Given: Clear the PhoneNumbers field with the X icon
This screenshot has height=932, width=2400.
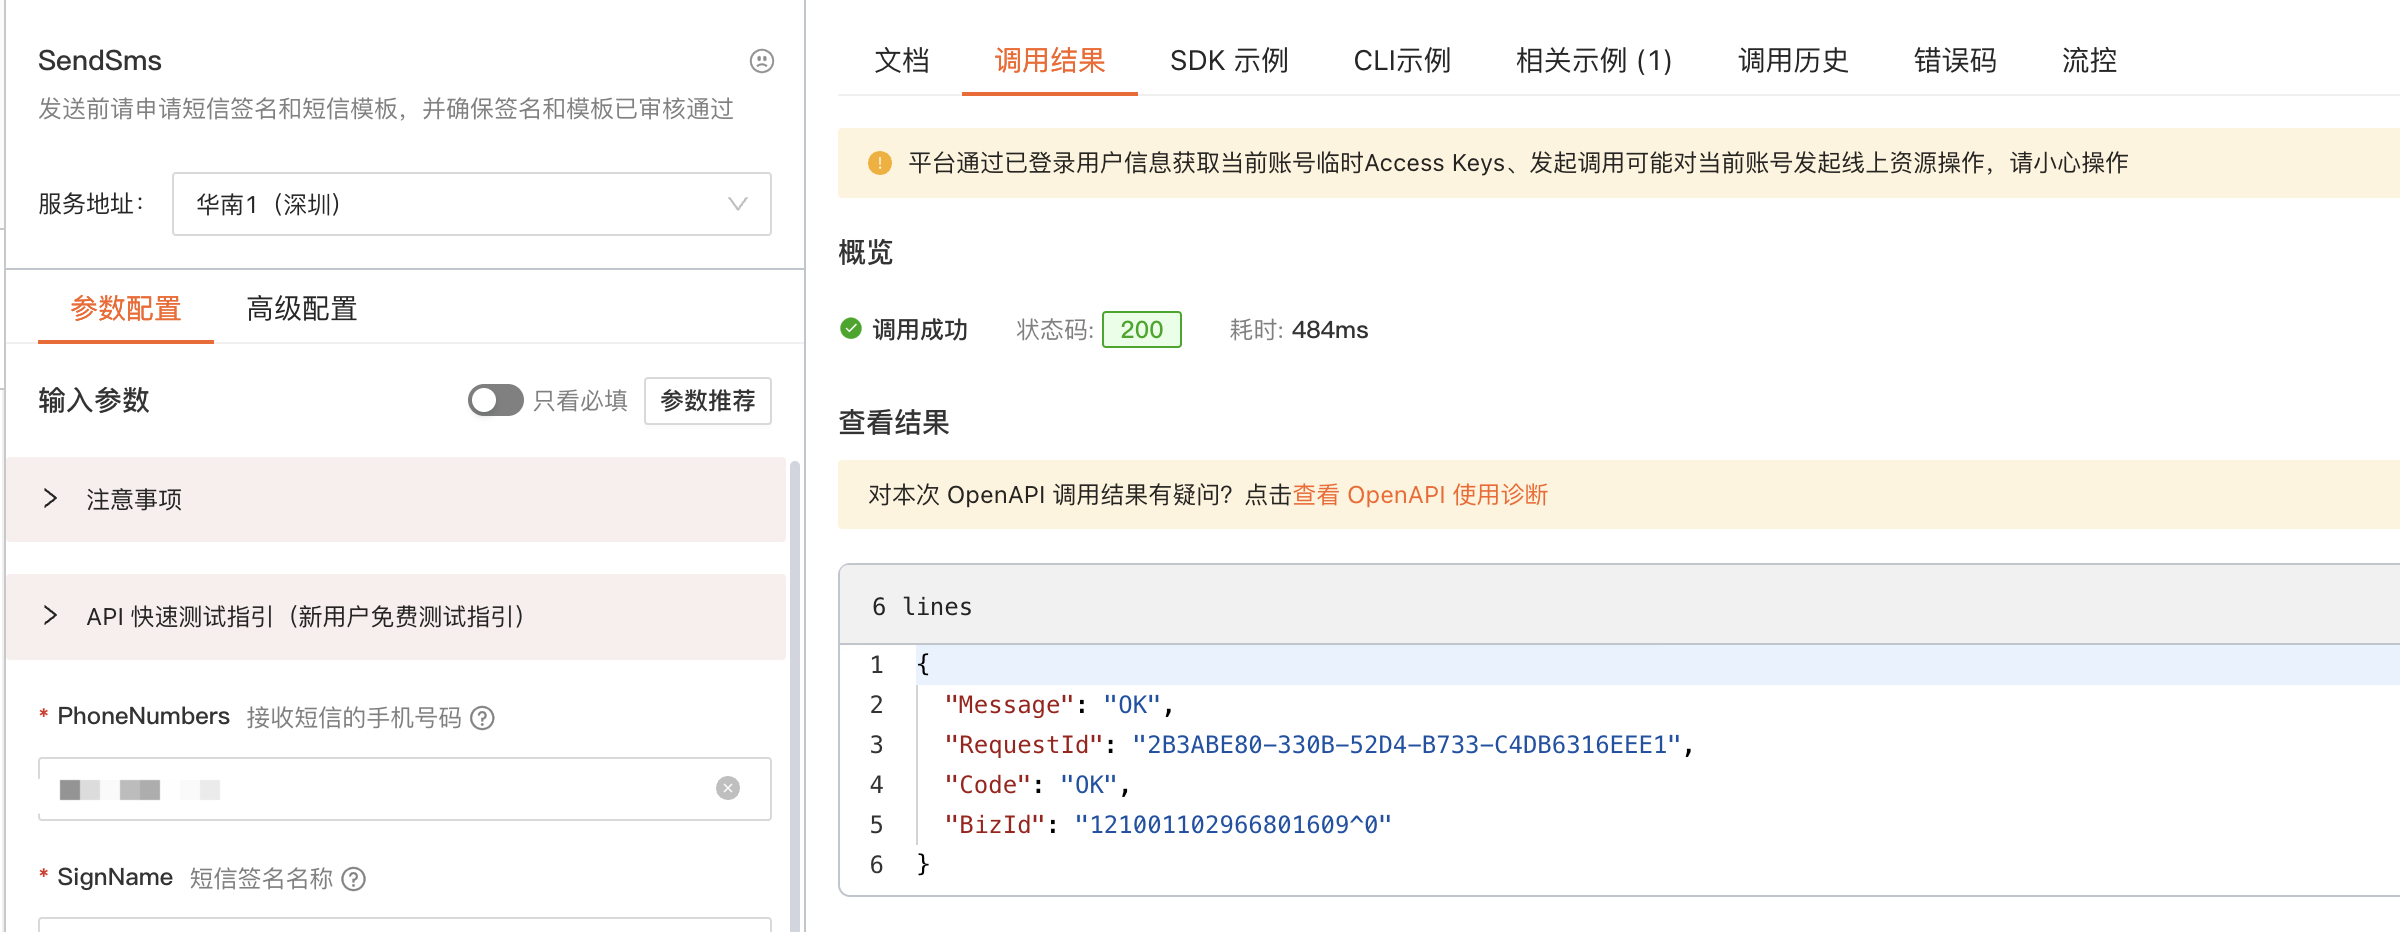Looking at the screenshot, I should (728, 788).
